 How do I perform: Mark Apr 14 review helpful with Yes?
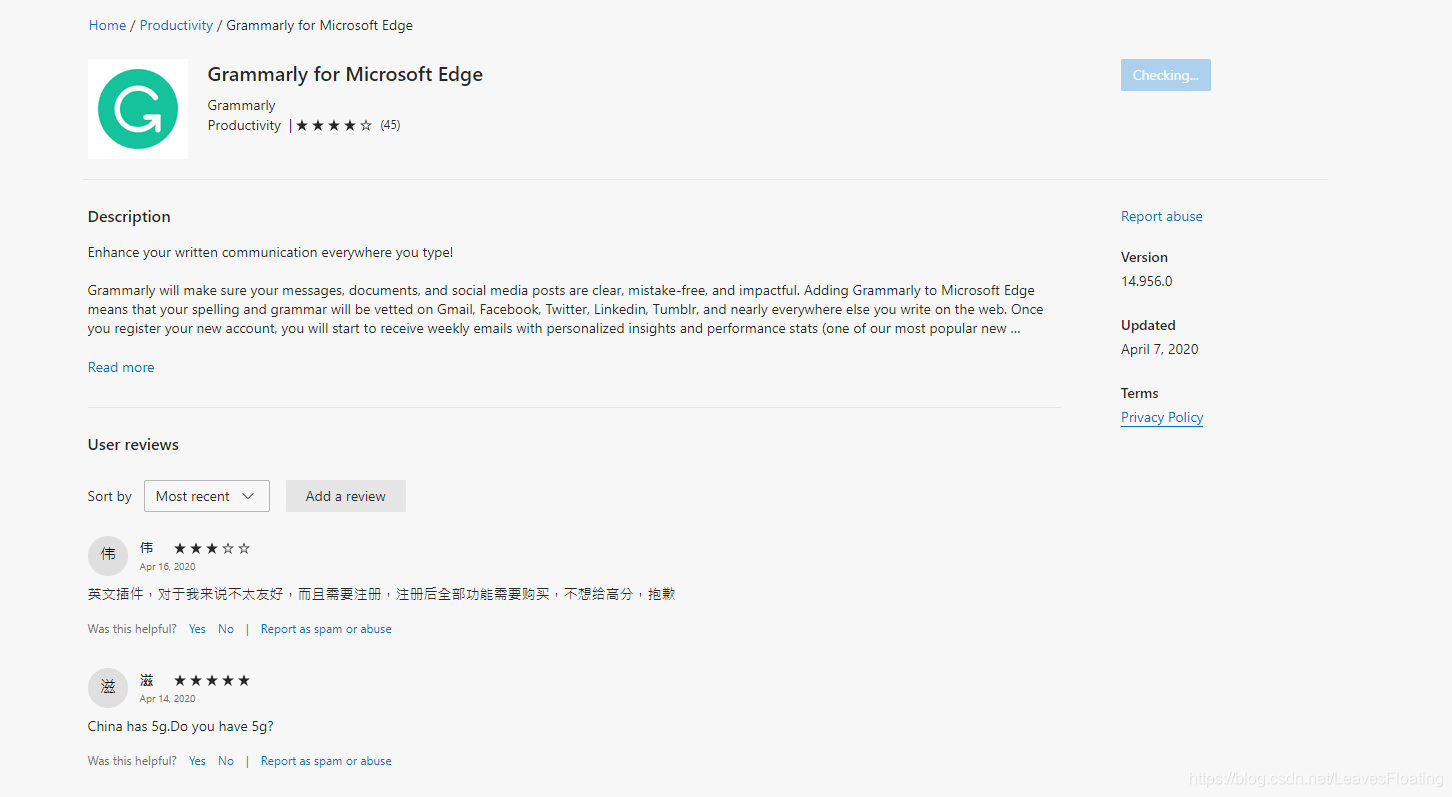pyautogui.click(x=197, y=761)
